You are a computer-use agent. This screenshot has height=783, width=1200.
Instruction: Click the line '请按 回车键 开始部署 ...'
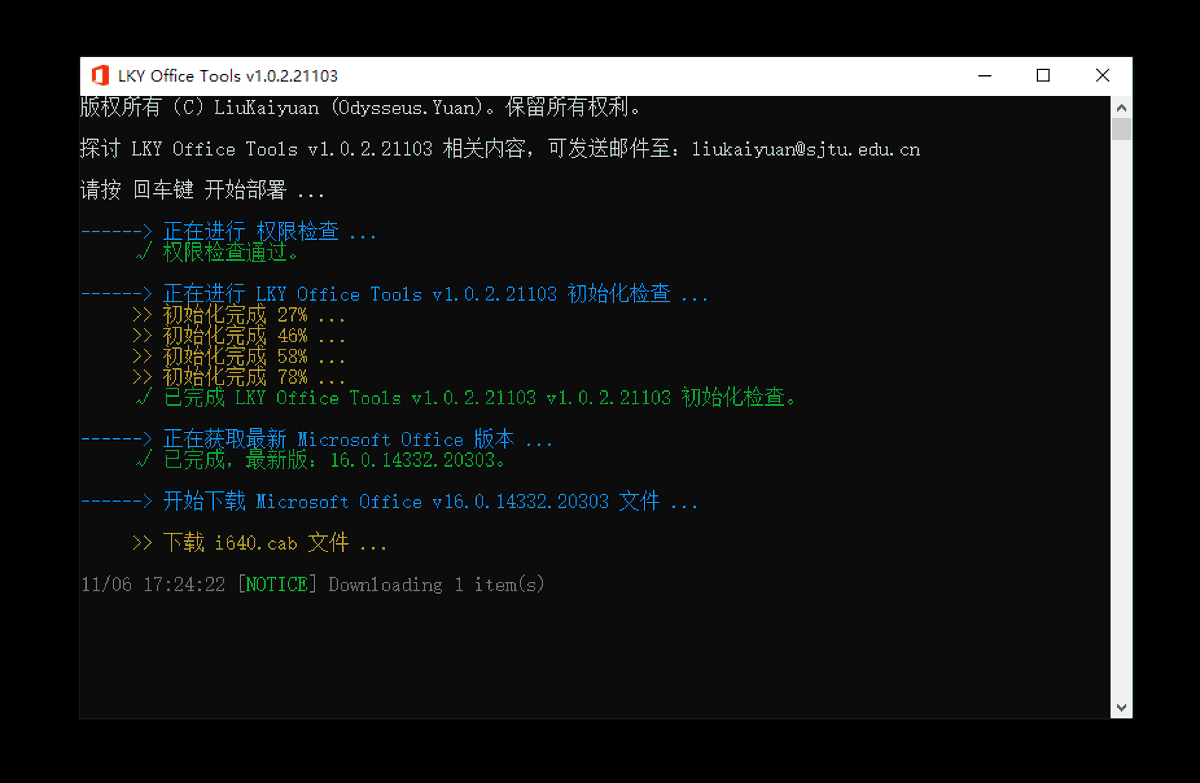point(203,190)
